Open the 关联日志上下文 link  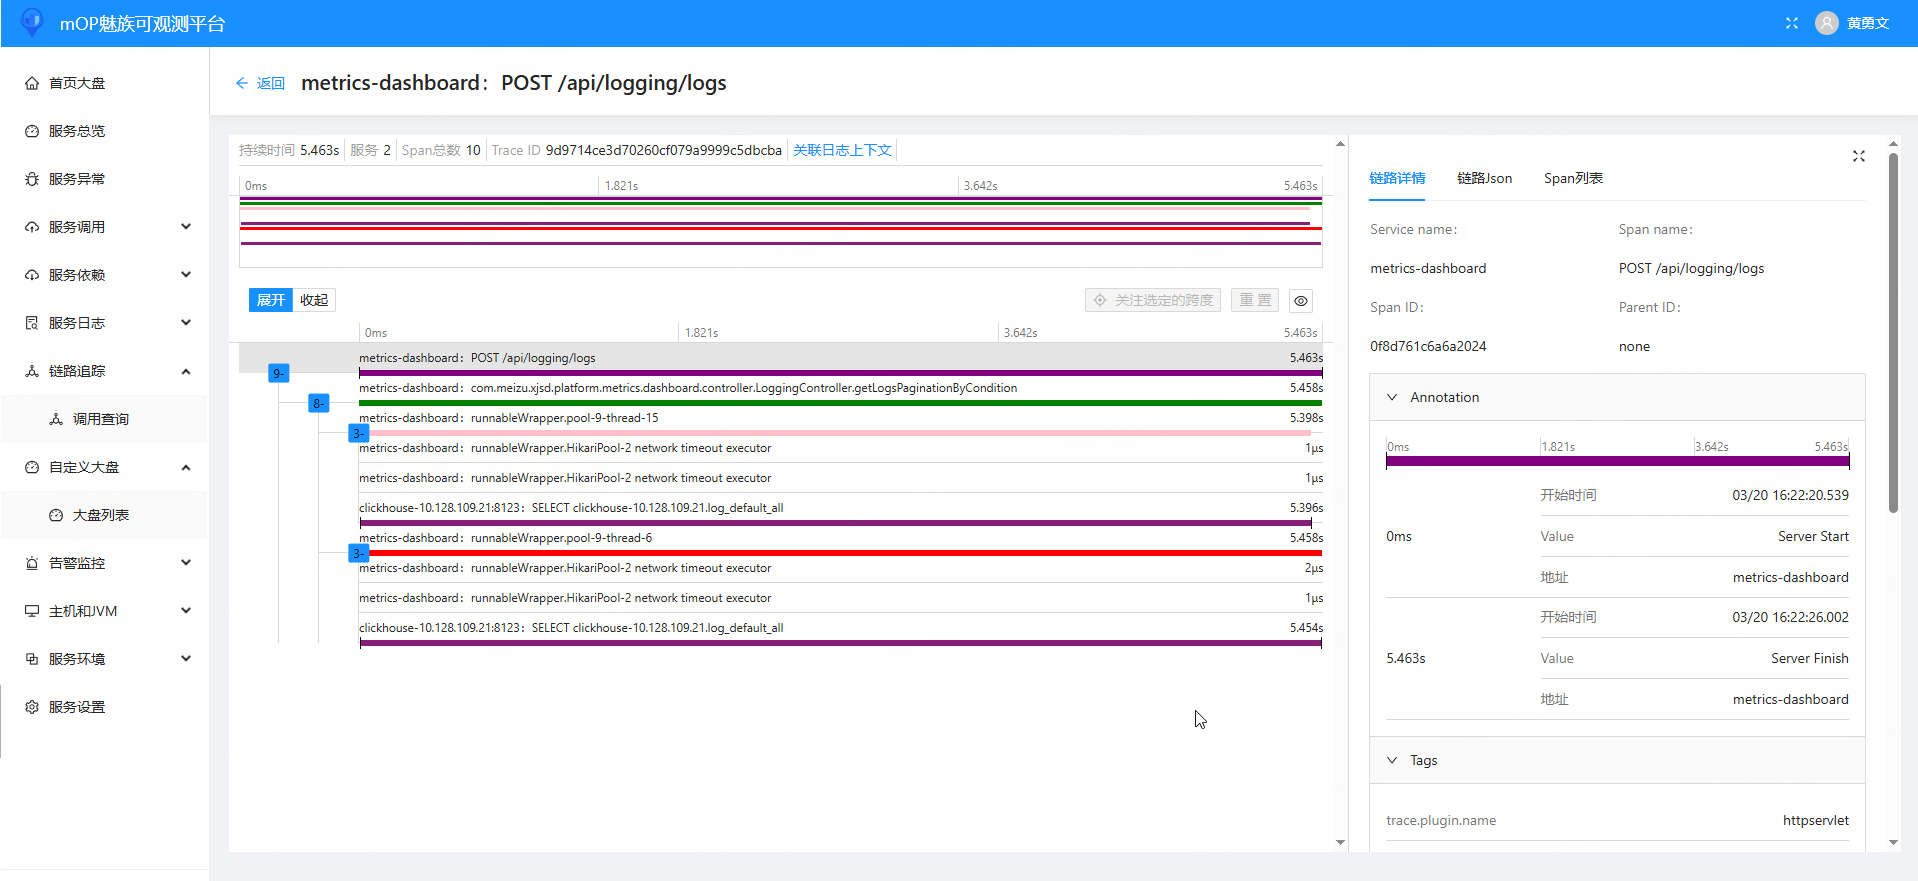(842, 150)
